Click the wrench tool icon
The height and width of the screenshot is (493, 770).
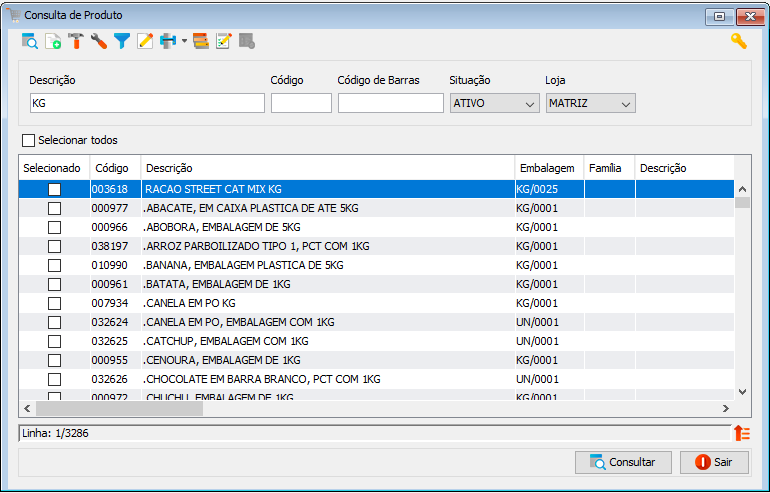coord(99,41)
